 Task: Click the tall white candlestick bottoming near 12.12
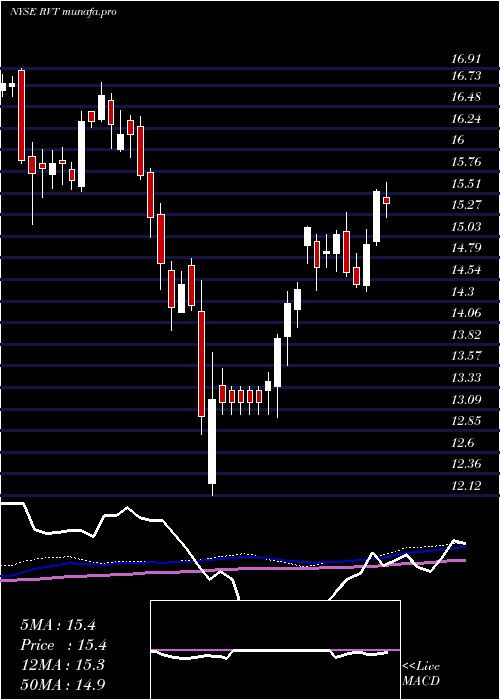point(212,441)
